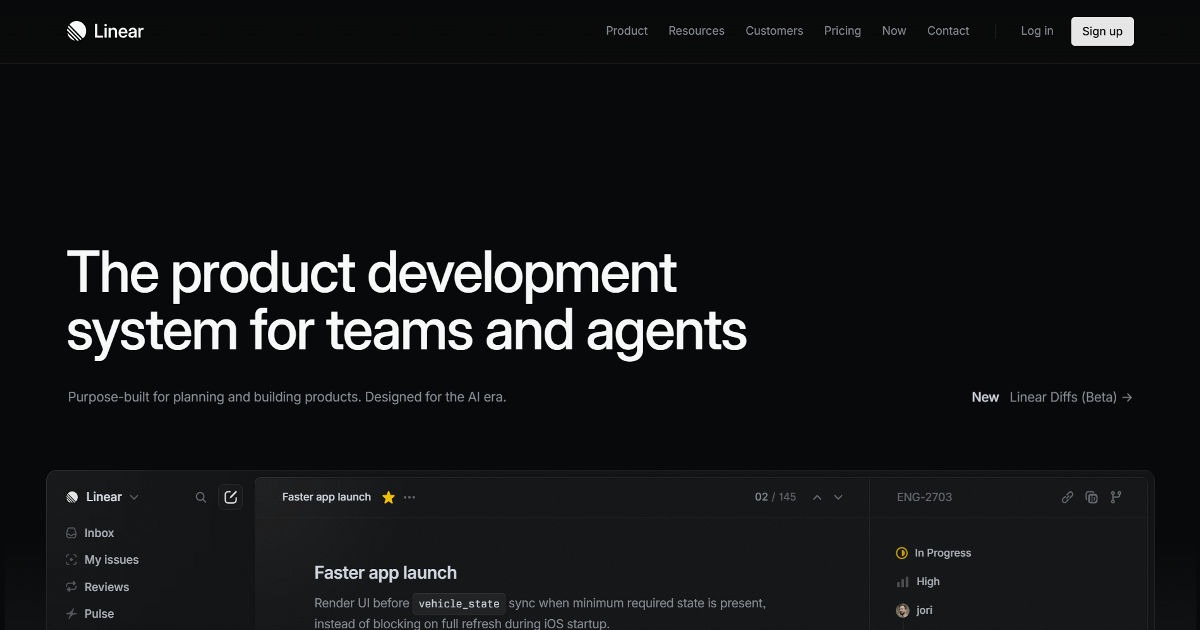Toggle the favorite star for Faster app launch
1200x630 pixels.
pos(389,497)
